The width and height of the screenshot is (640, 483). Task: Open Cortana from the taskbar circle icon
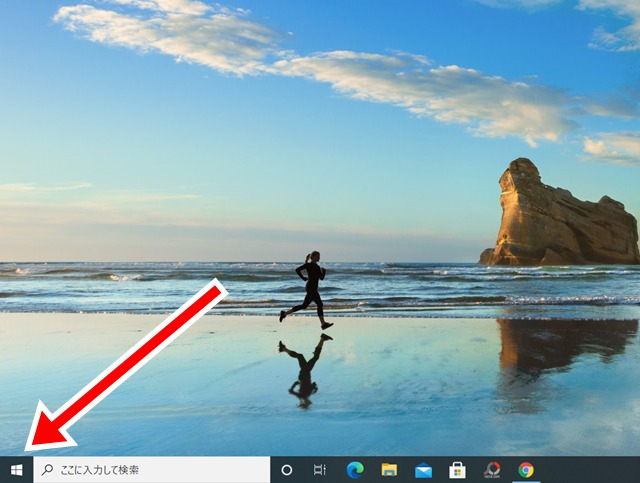pyautogui.click(x=287, y=470)
